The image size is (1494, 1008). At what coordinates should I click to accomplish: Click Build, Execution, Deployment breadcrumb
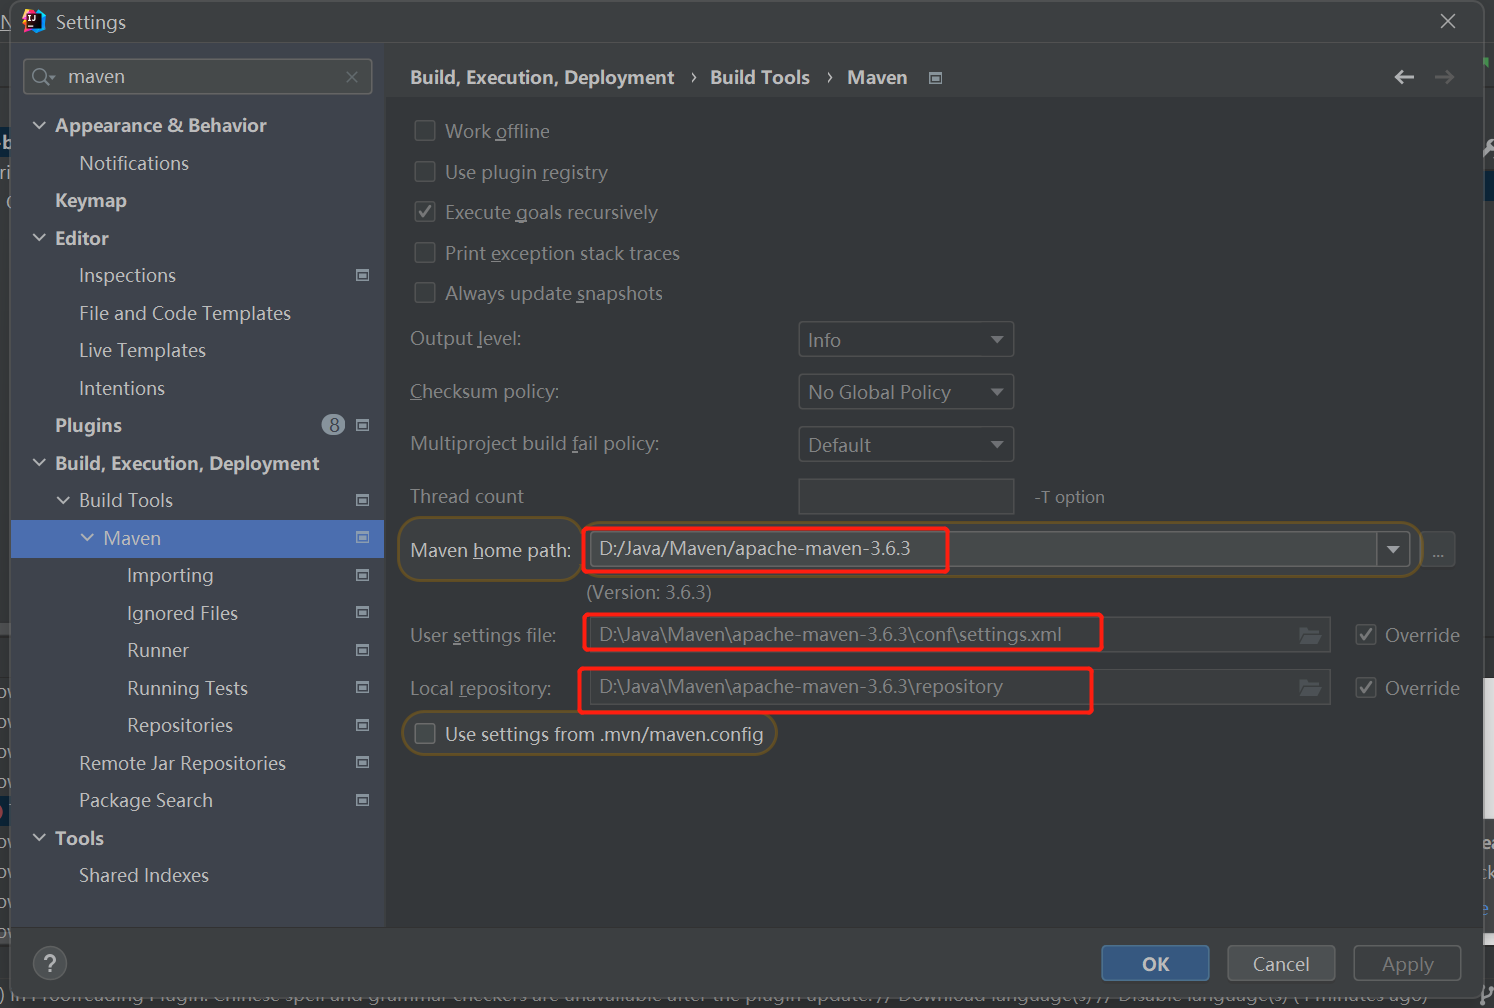pos(542,77)
